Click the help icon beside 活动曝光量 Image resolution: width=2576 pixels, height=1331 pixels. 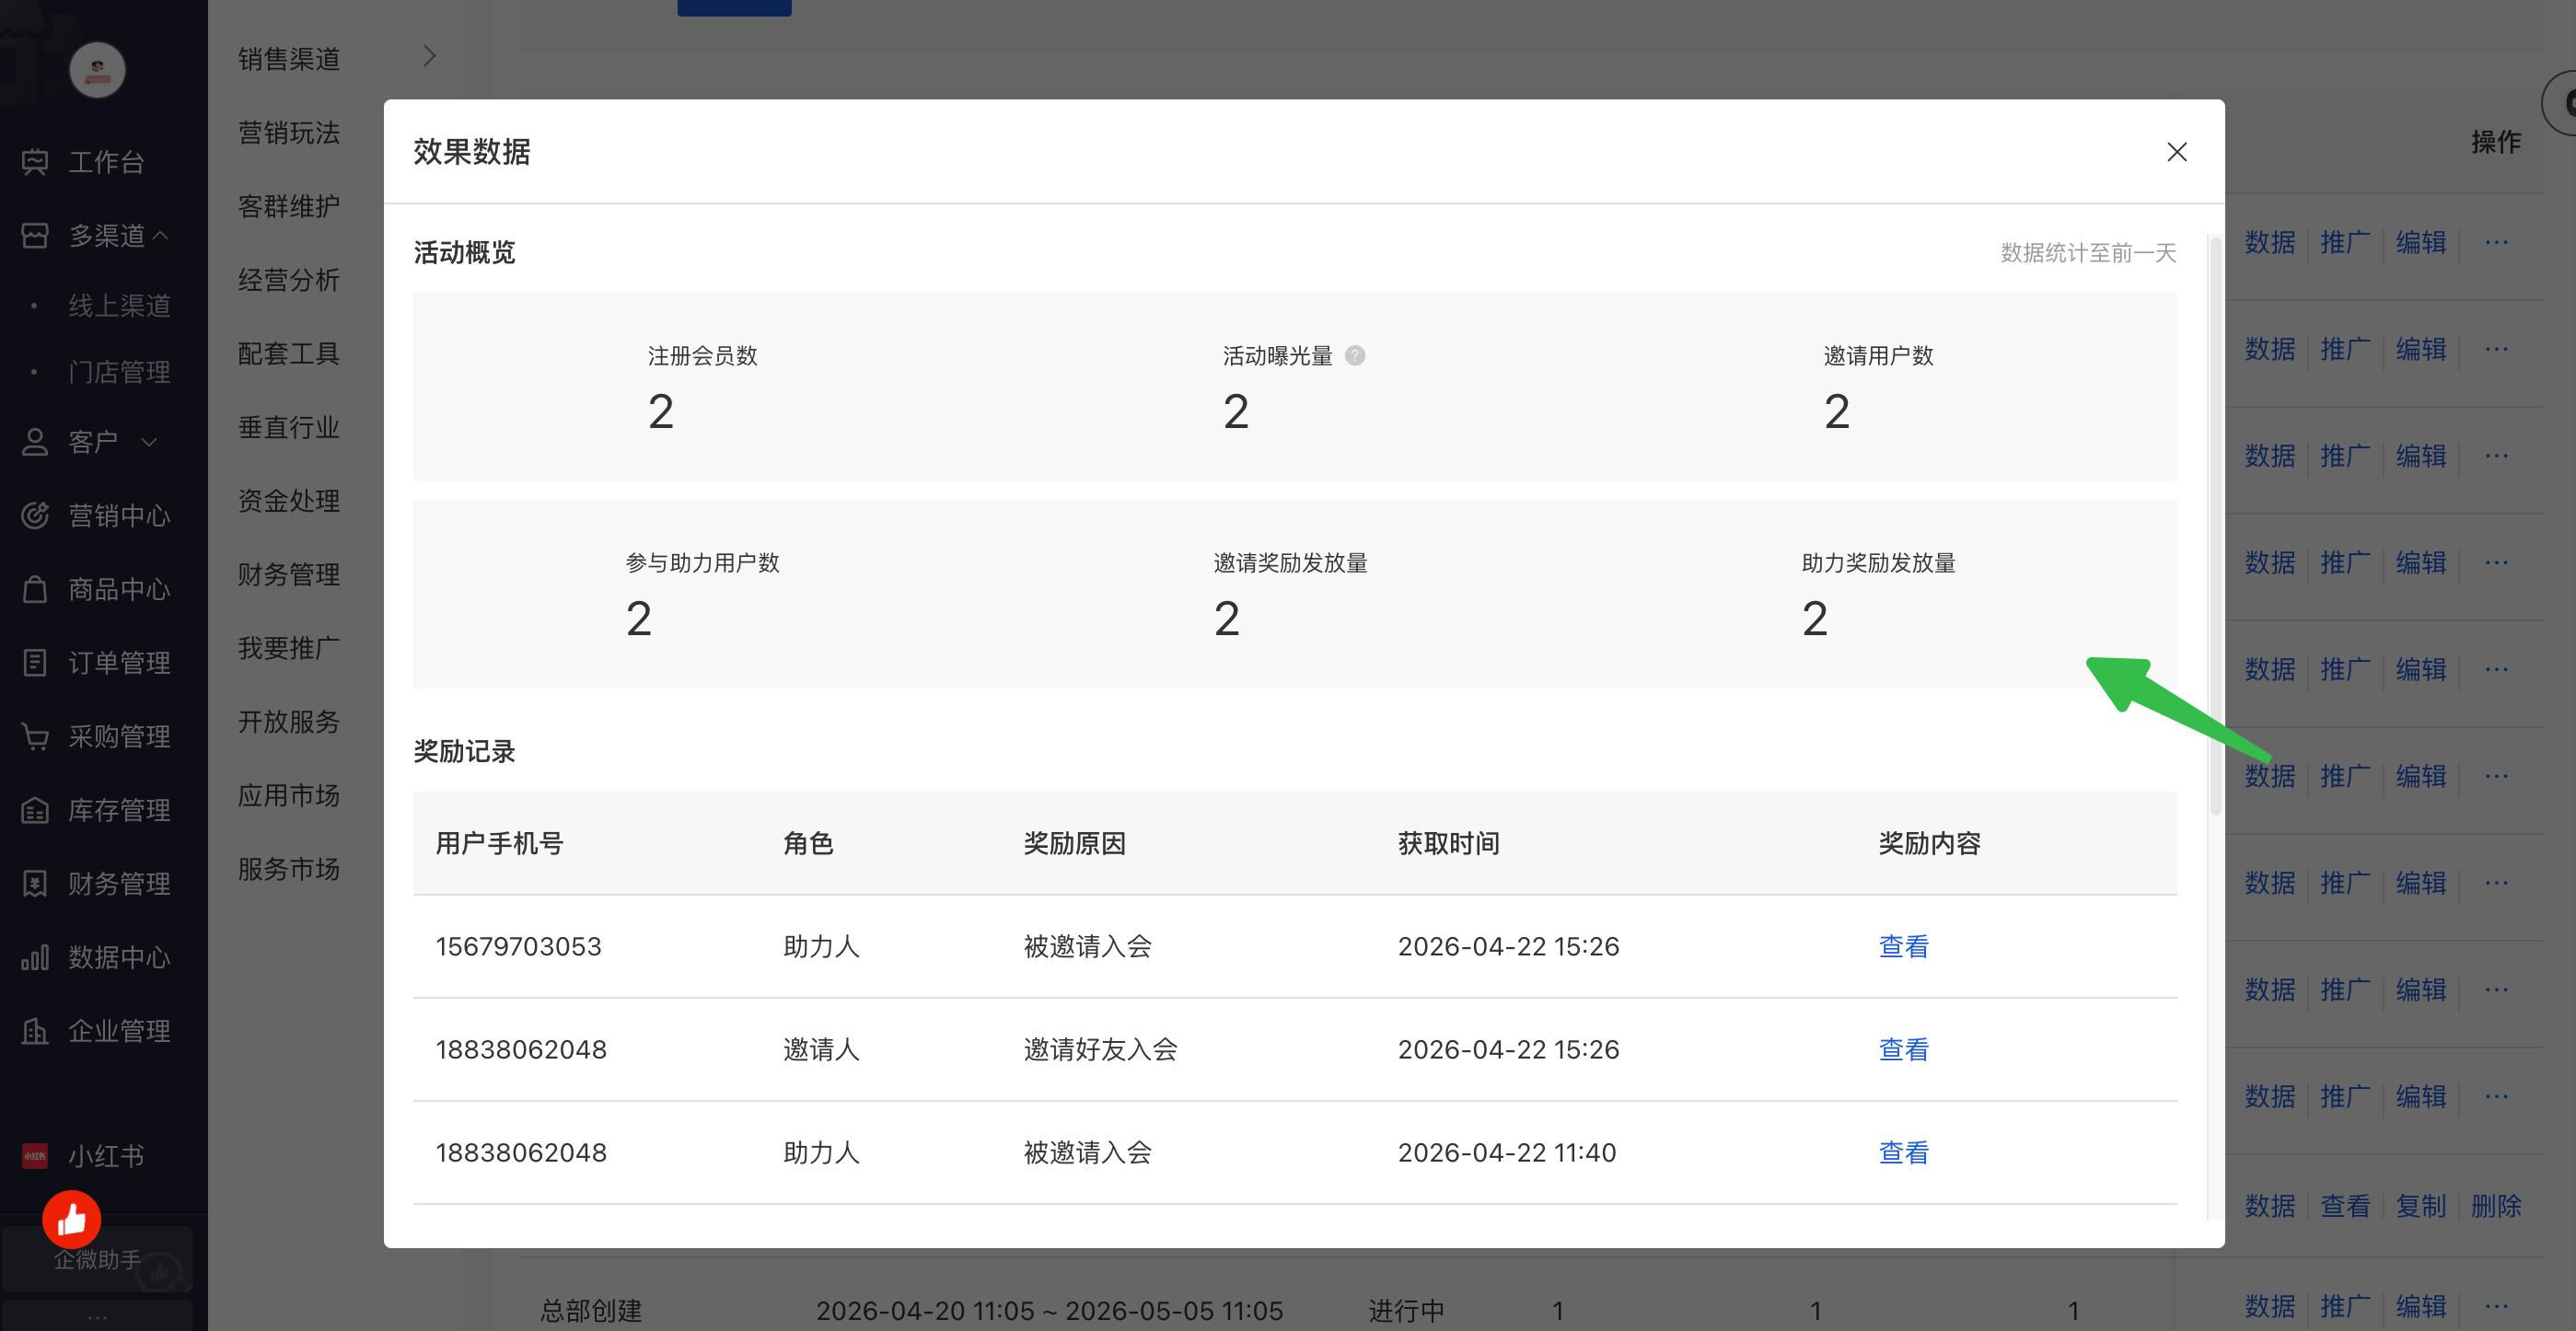[x=1355, y=356]
